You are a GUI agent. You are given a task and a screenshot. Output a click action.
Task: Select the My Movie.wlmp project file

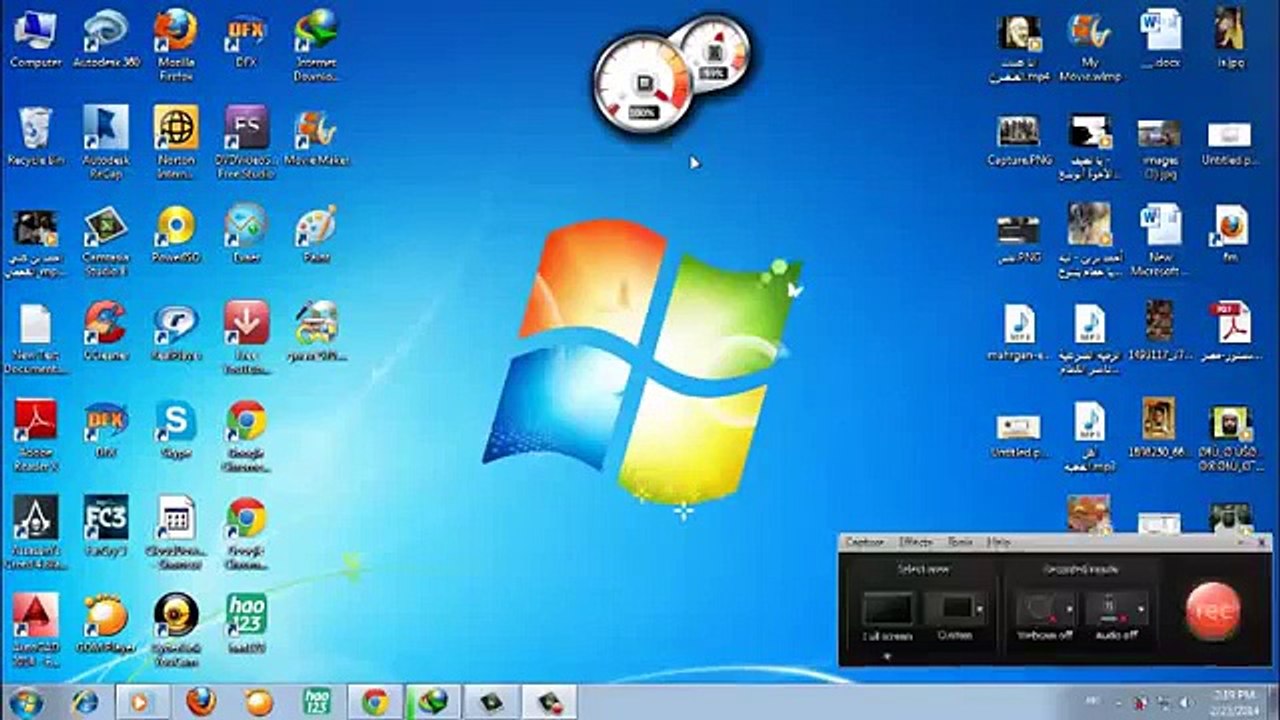tap(1089, 47)
